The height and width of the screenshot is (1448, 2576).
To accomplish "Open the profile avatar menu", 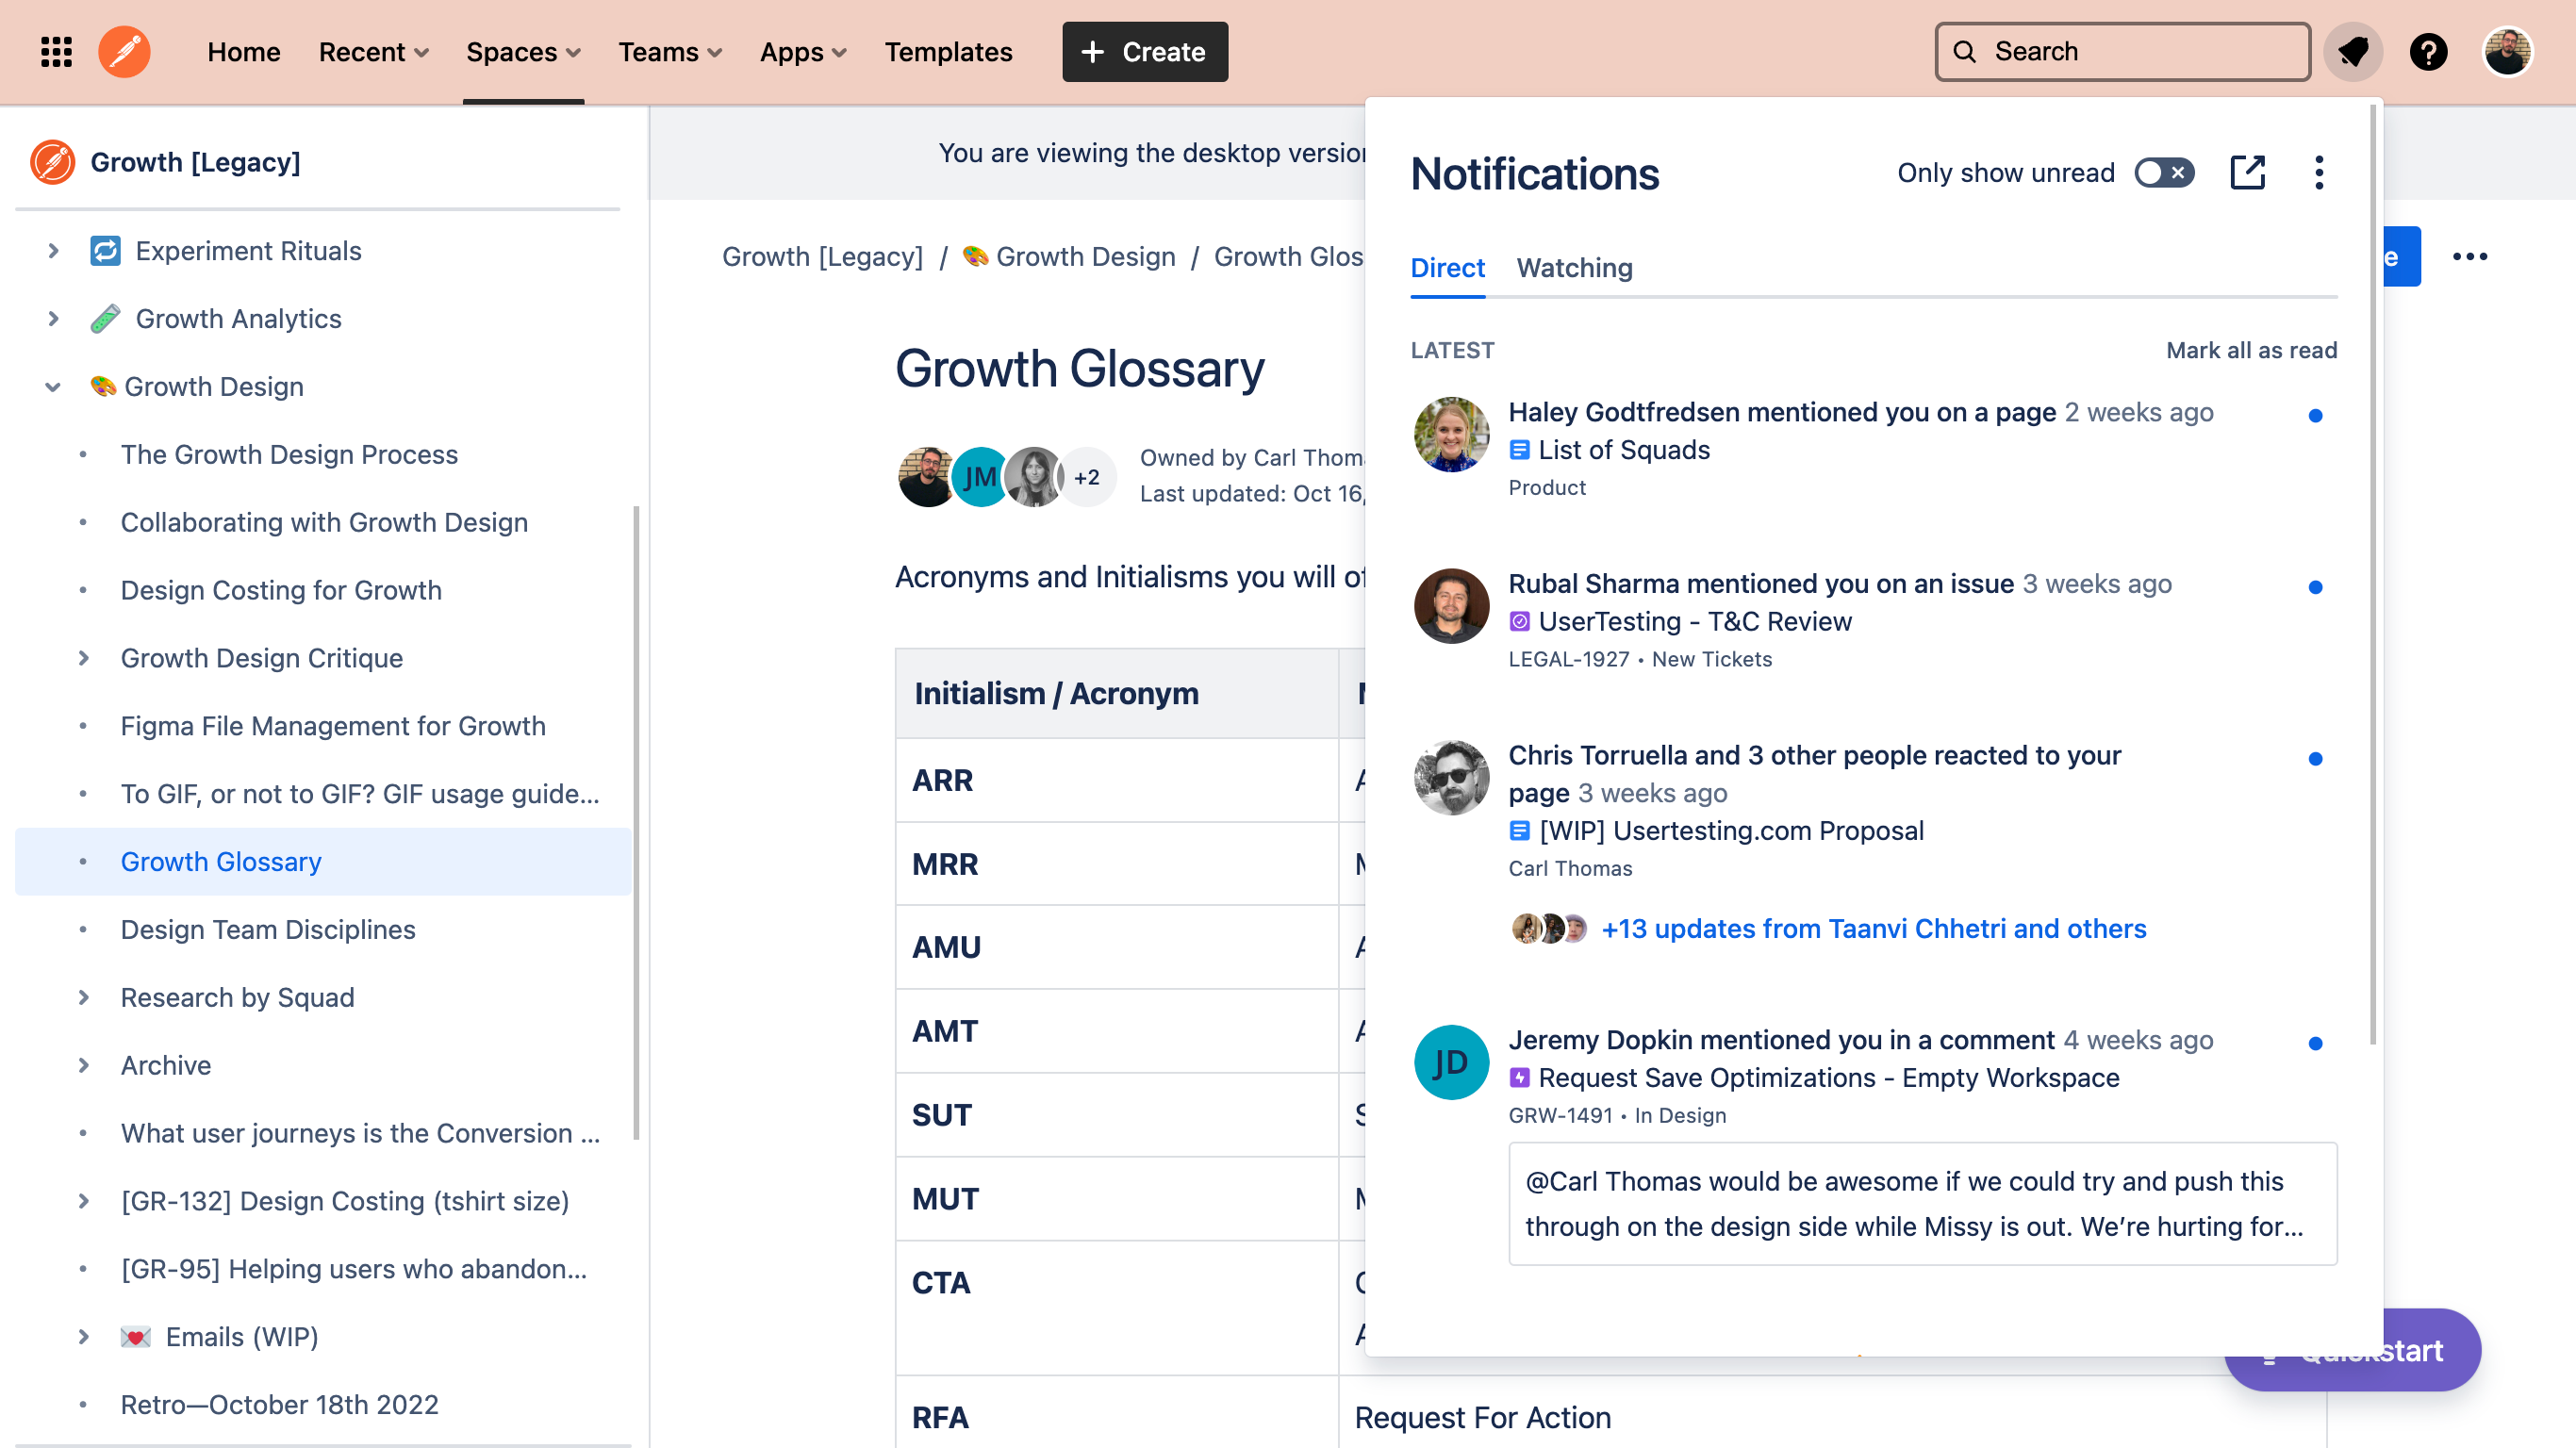I will tap(2506, 52).
